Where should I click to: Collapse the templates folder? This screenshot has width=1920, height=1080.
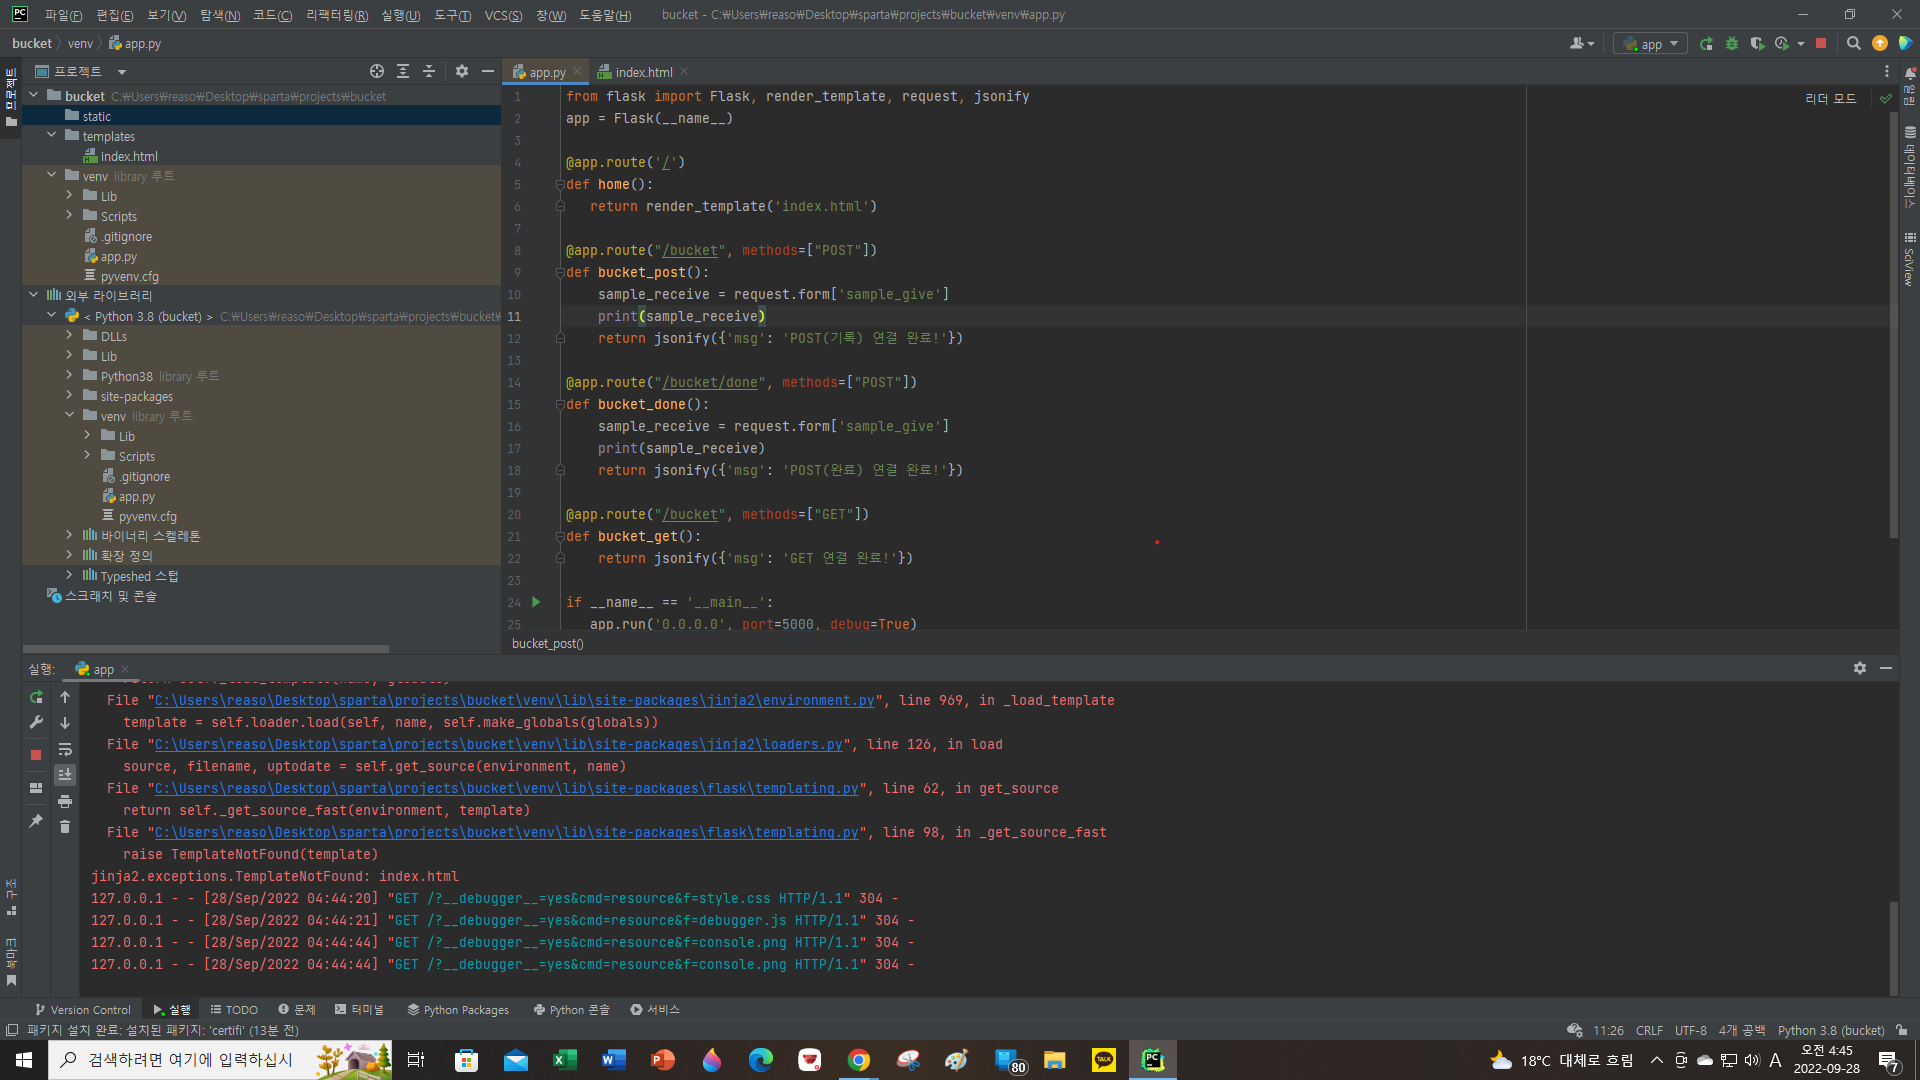[x=52, y=136]
